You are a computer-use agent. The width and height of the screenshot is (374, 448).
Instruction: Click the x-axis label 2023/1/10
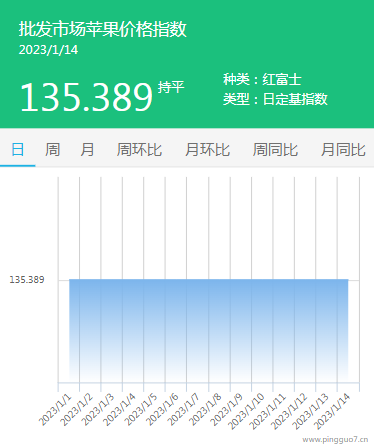pyautogui.click(x=246, y=411)
